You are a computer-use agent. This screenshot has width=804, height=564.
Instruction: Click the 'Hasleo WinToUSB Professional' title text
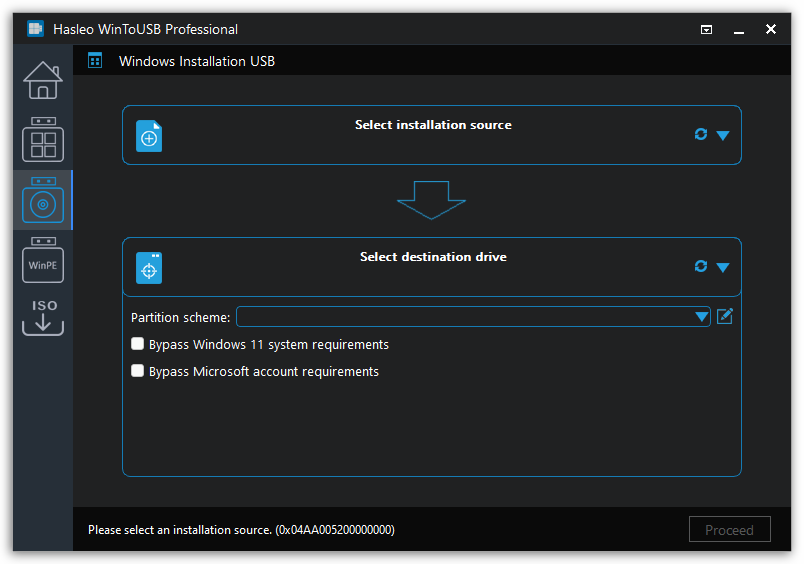(146, 29)
